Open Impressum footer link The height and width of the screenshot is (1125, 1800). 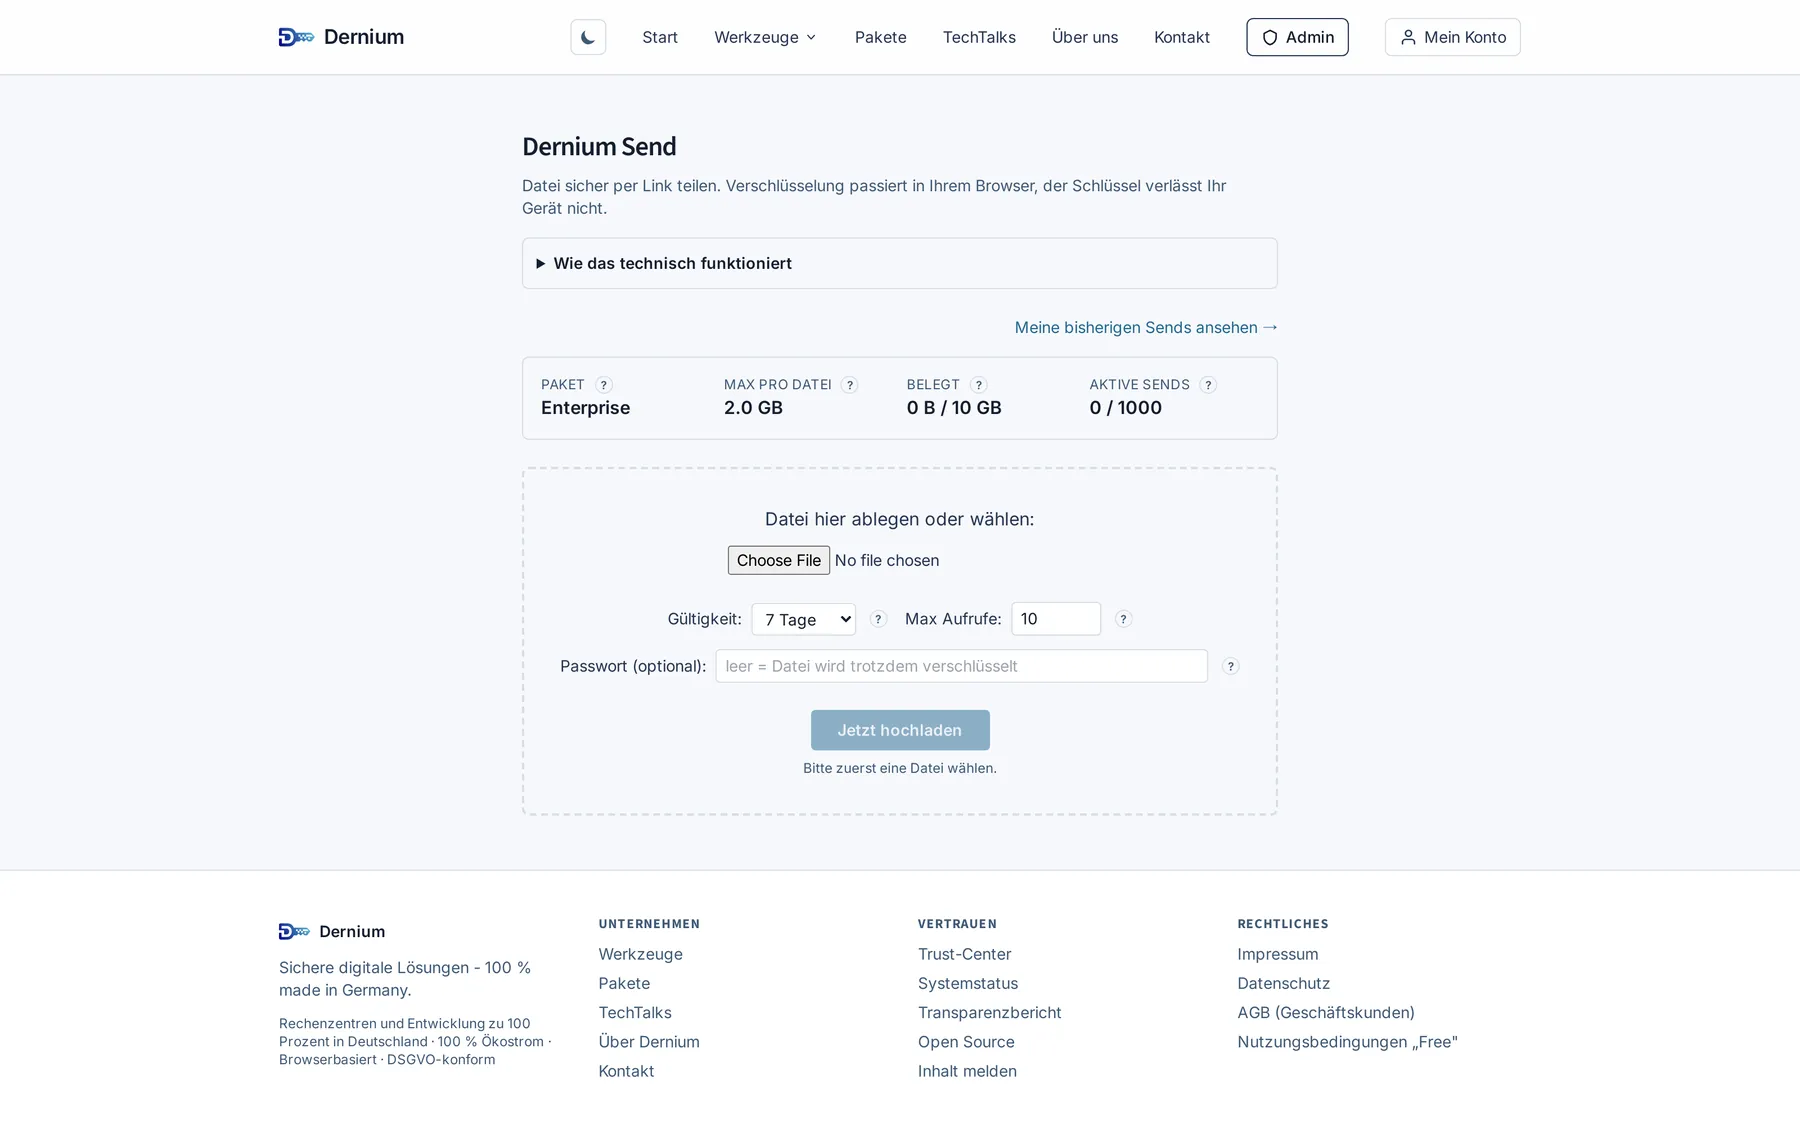tap(1277, 954)
